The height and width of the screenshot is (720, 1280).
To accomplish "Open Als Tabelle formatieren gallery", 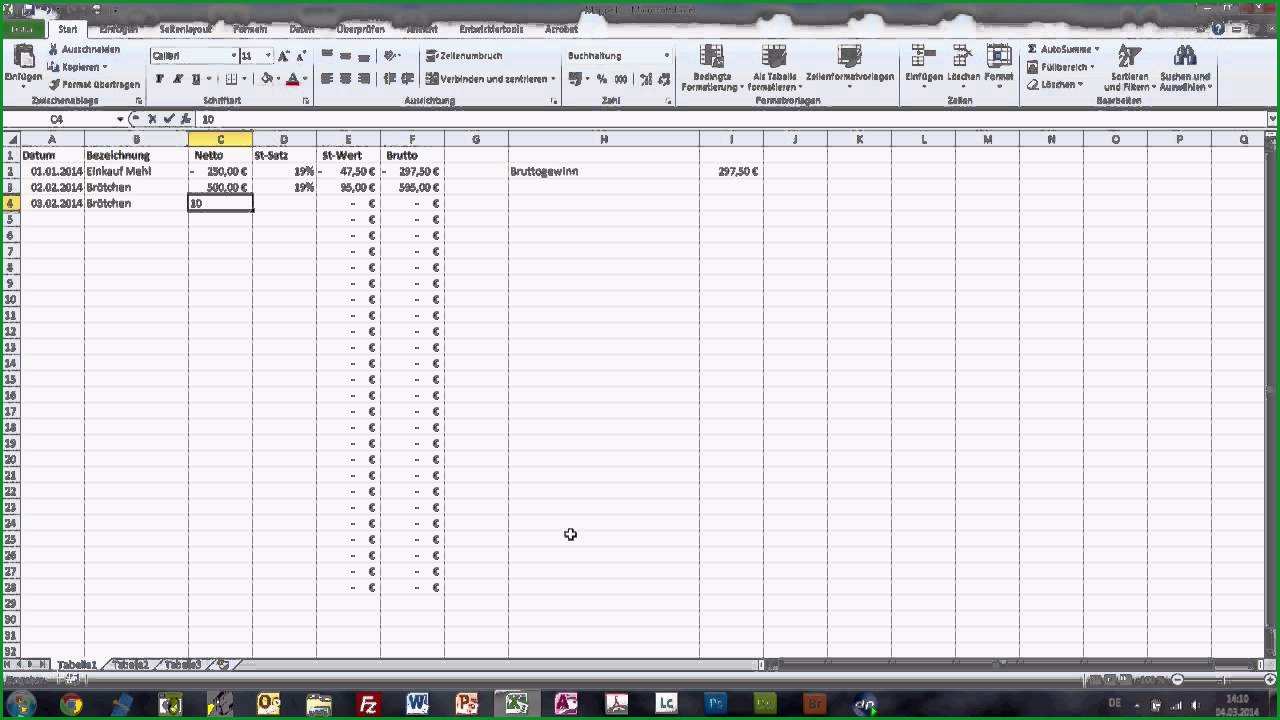I will [775, 68].
